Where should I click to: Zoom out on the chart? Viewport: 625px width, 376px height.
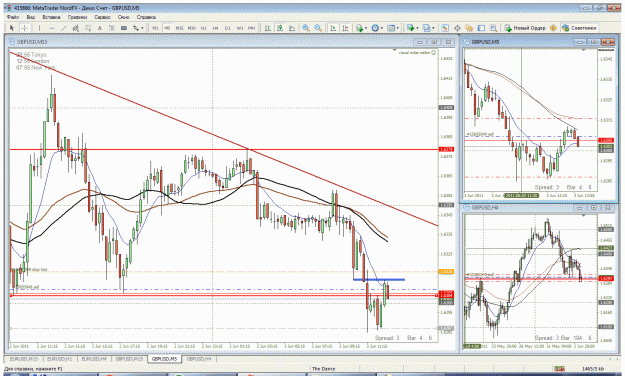(x=318, y=28)
